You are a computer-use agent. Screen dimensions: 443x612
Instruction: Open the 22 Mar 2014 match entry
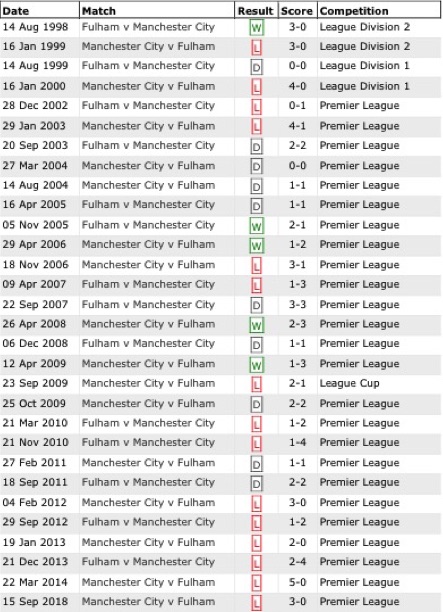coord(148,582)
